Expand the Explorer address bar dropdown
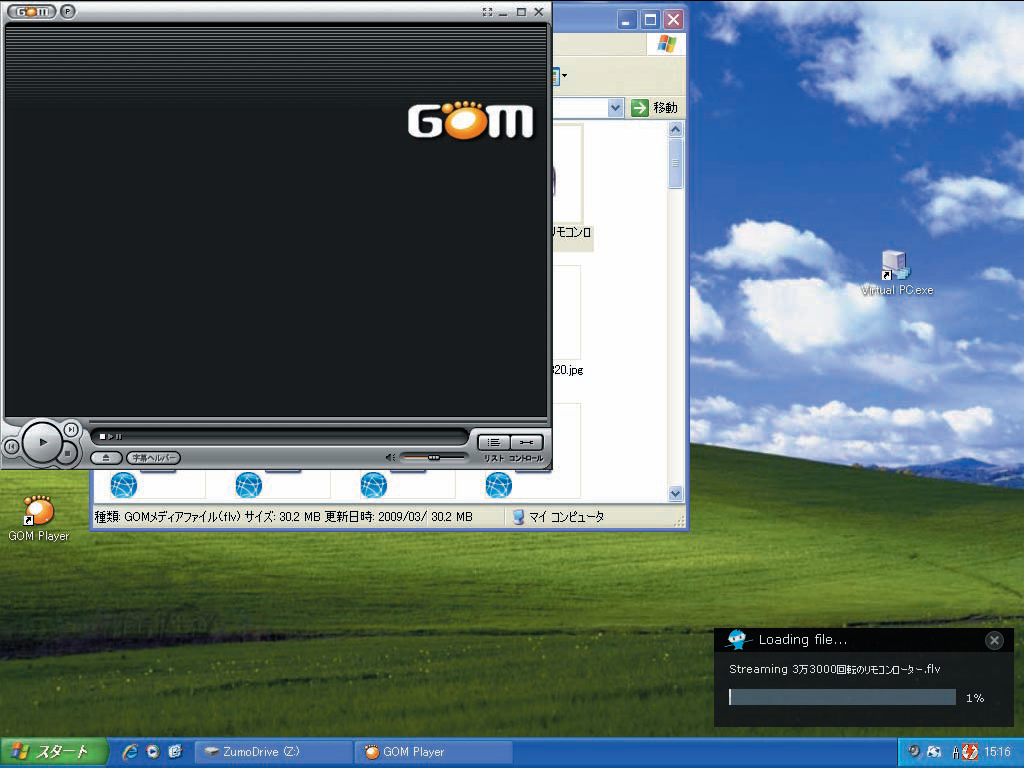The width and height of the screenshot is (1024, 768). 615,108
